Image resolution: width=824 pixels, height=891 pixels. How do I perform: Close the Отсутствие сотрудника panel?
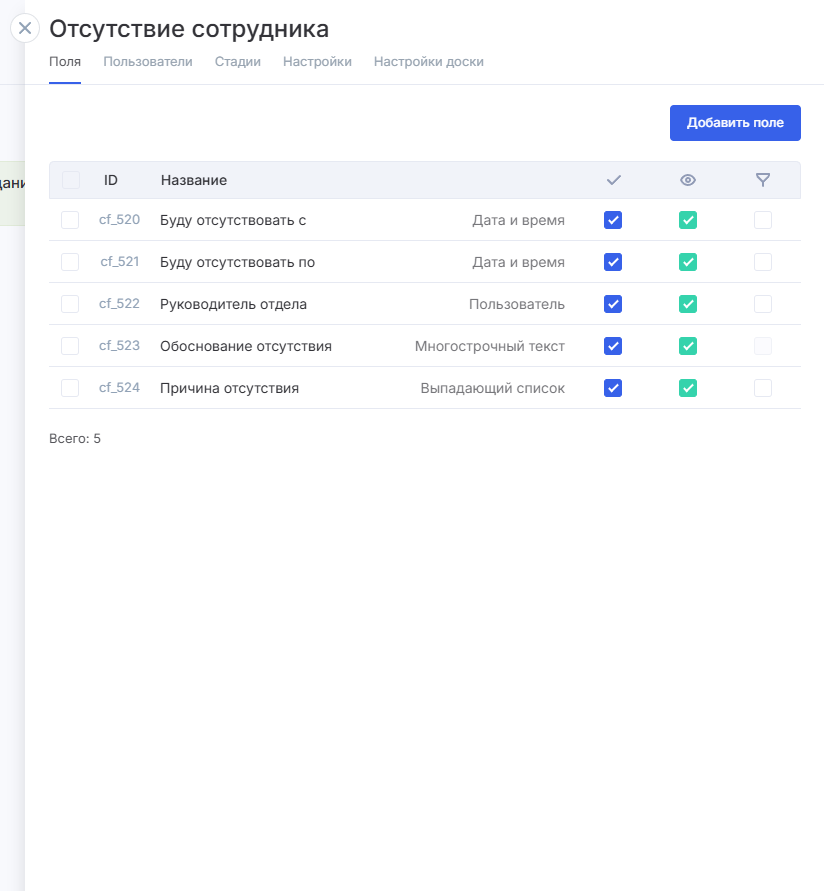click(x=25, y=28)
